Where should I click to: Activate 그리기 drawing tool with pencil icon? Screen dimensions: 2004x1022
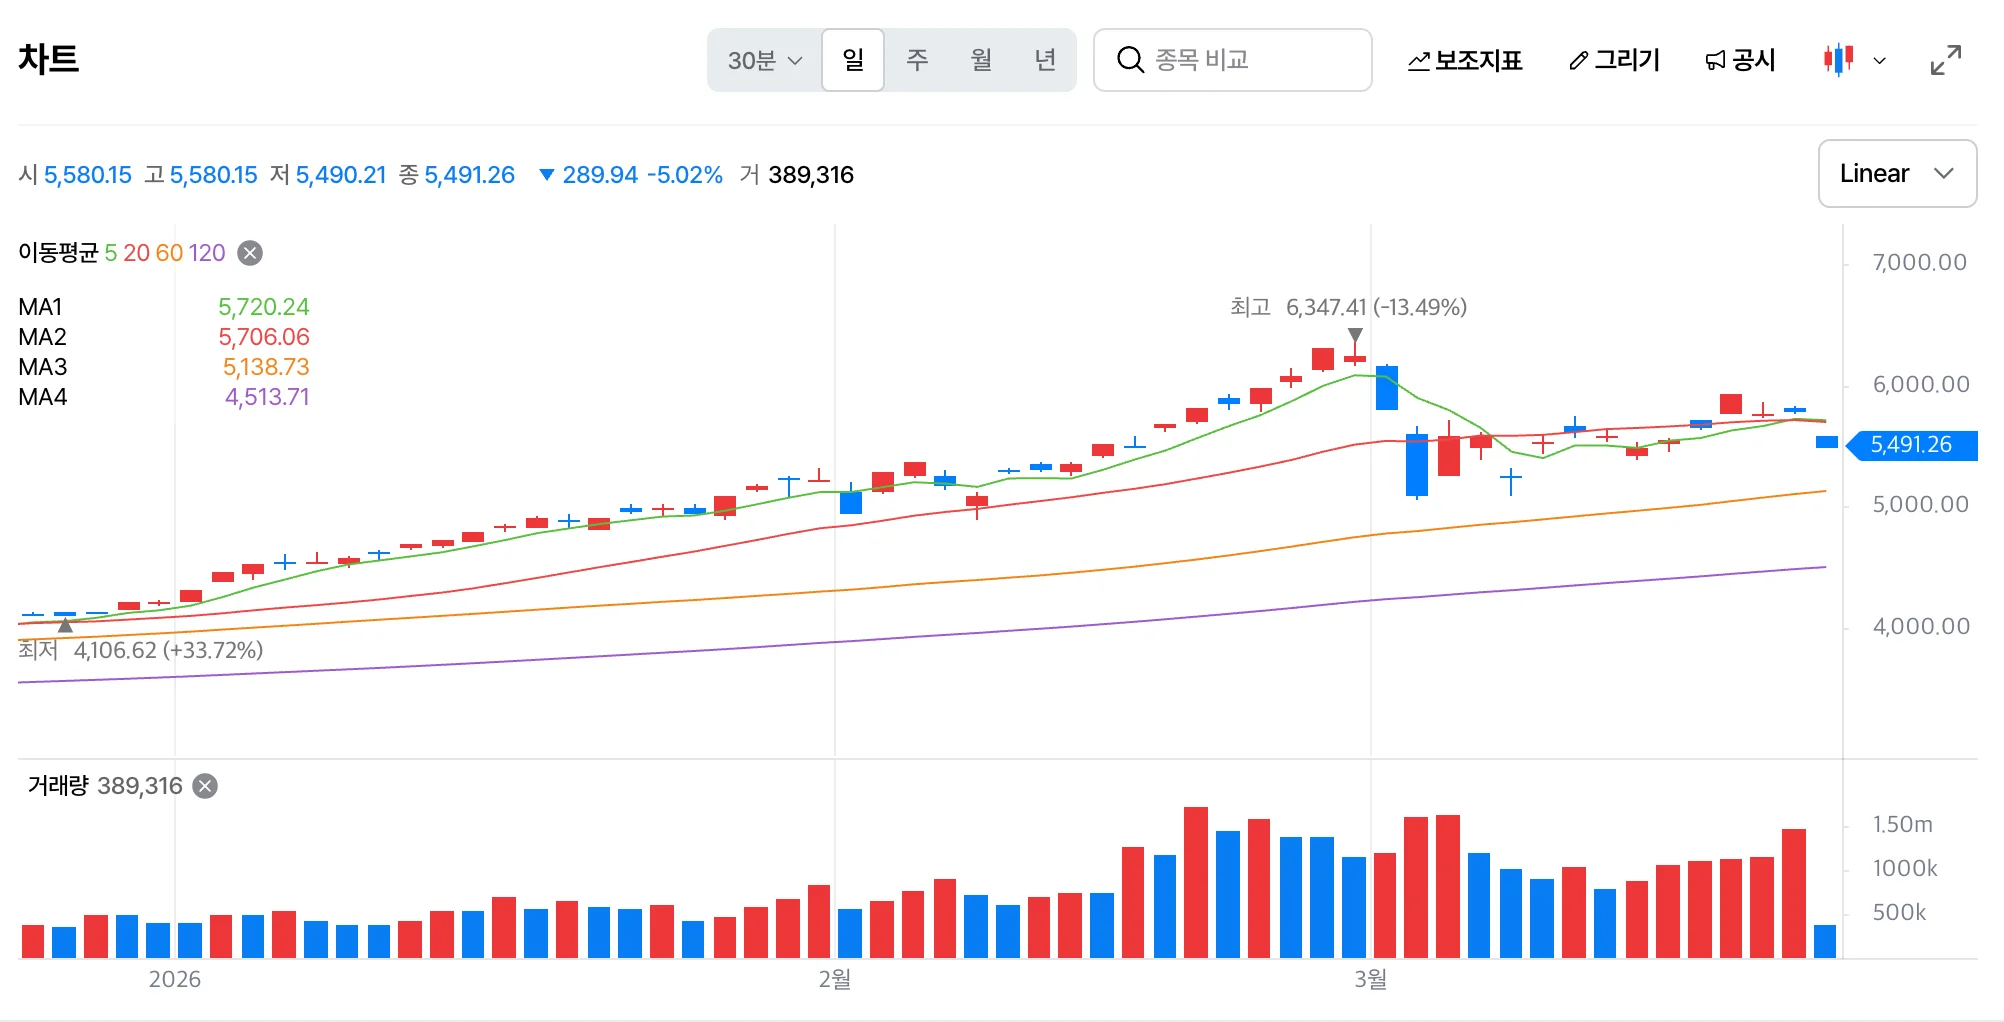tap(1578, 61)
